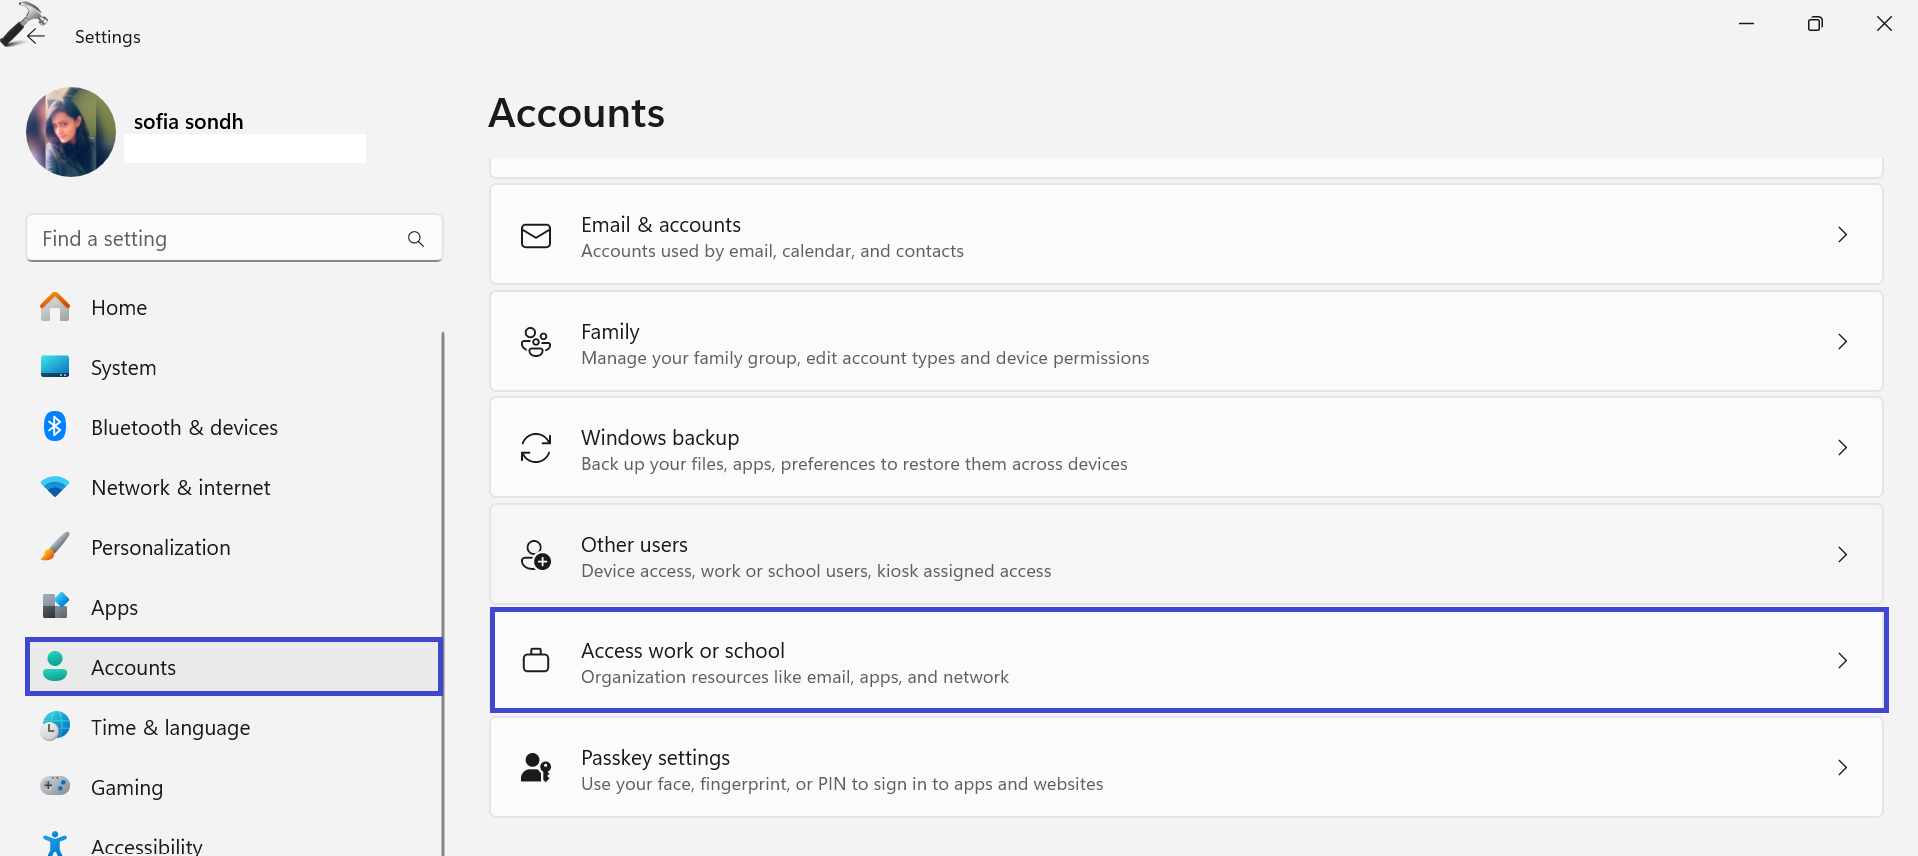Screen dimensions: 1918x856
Task: Open Access work or school label
Action: [683, 651]
